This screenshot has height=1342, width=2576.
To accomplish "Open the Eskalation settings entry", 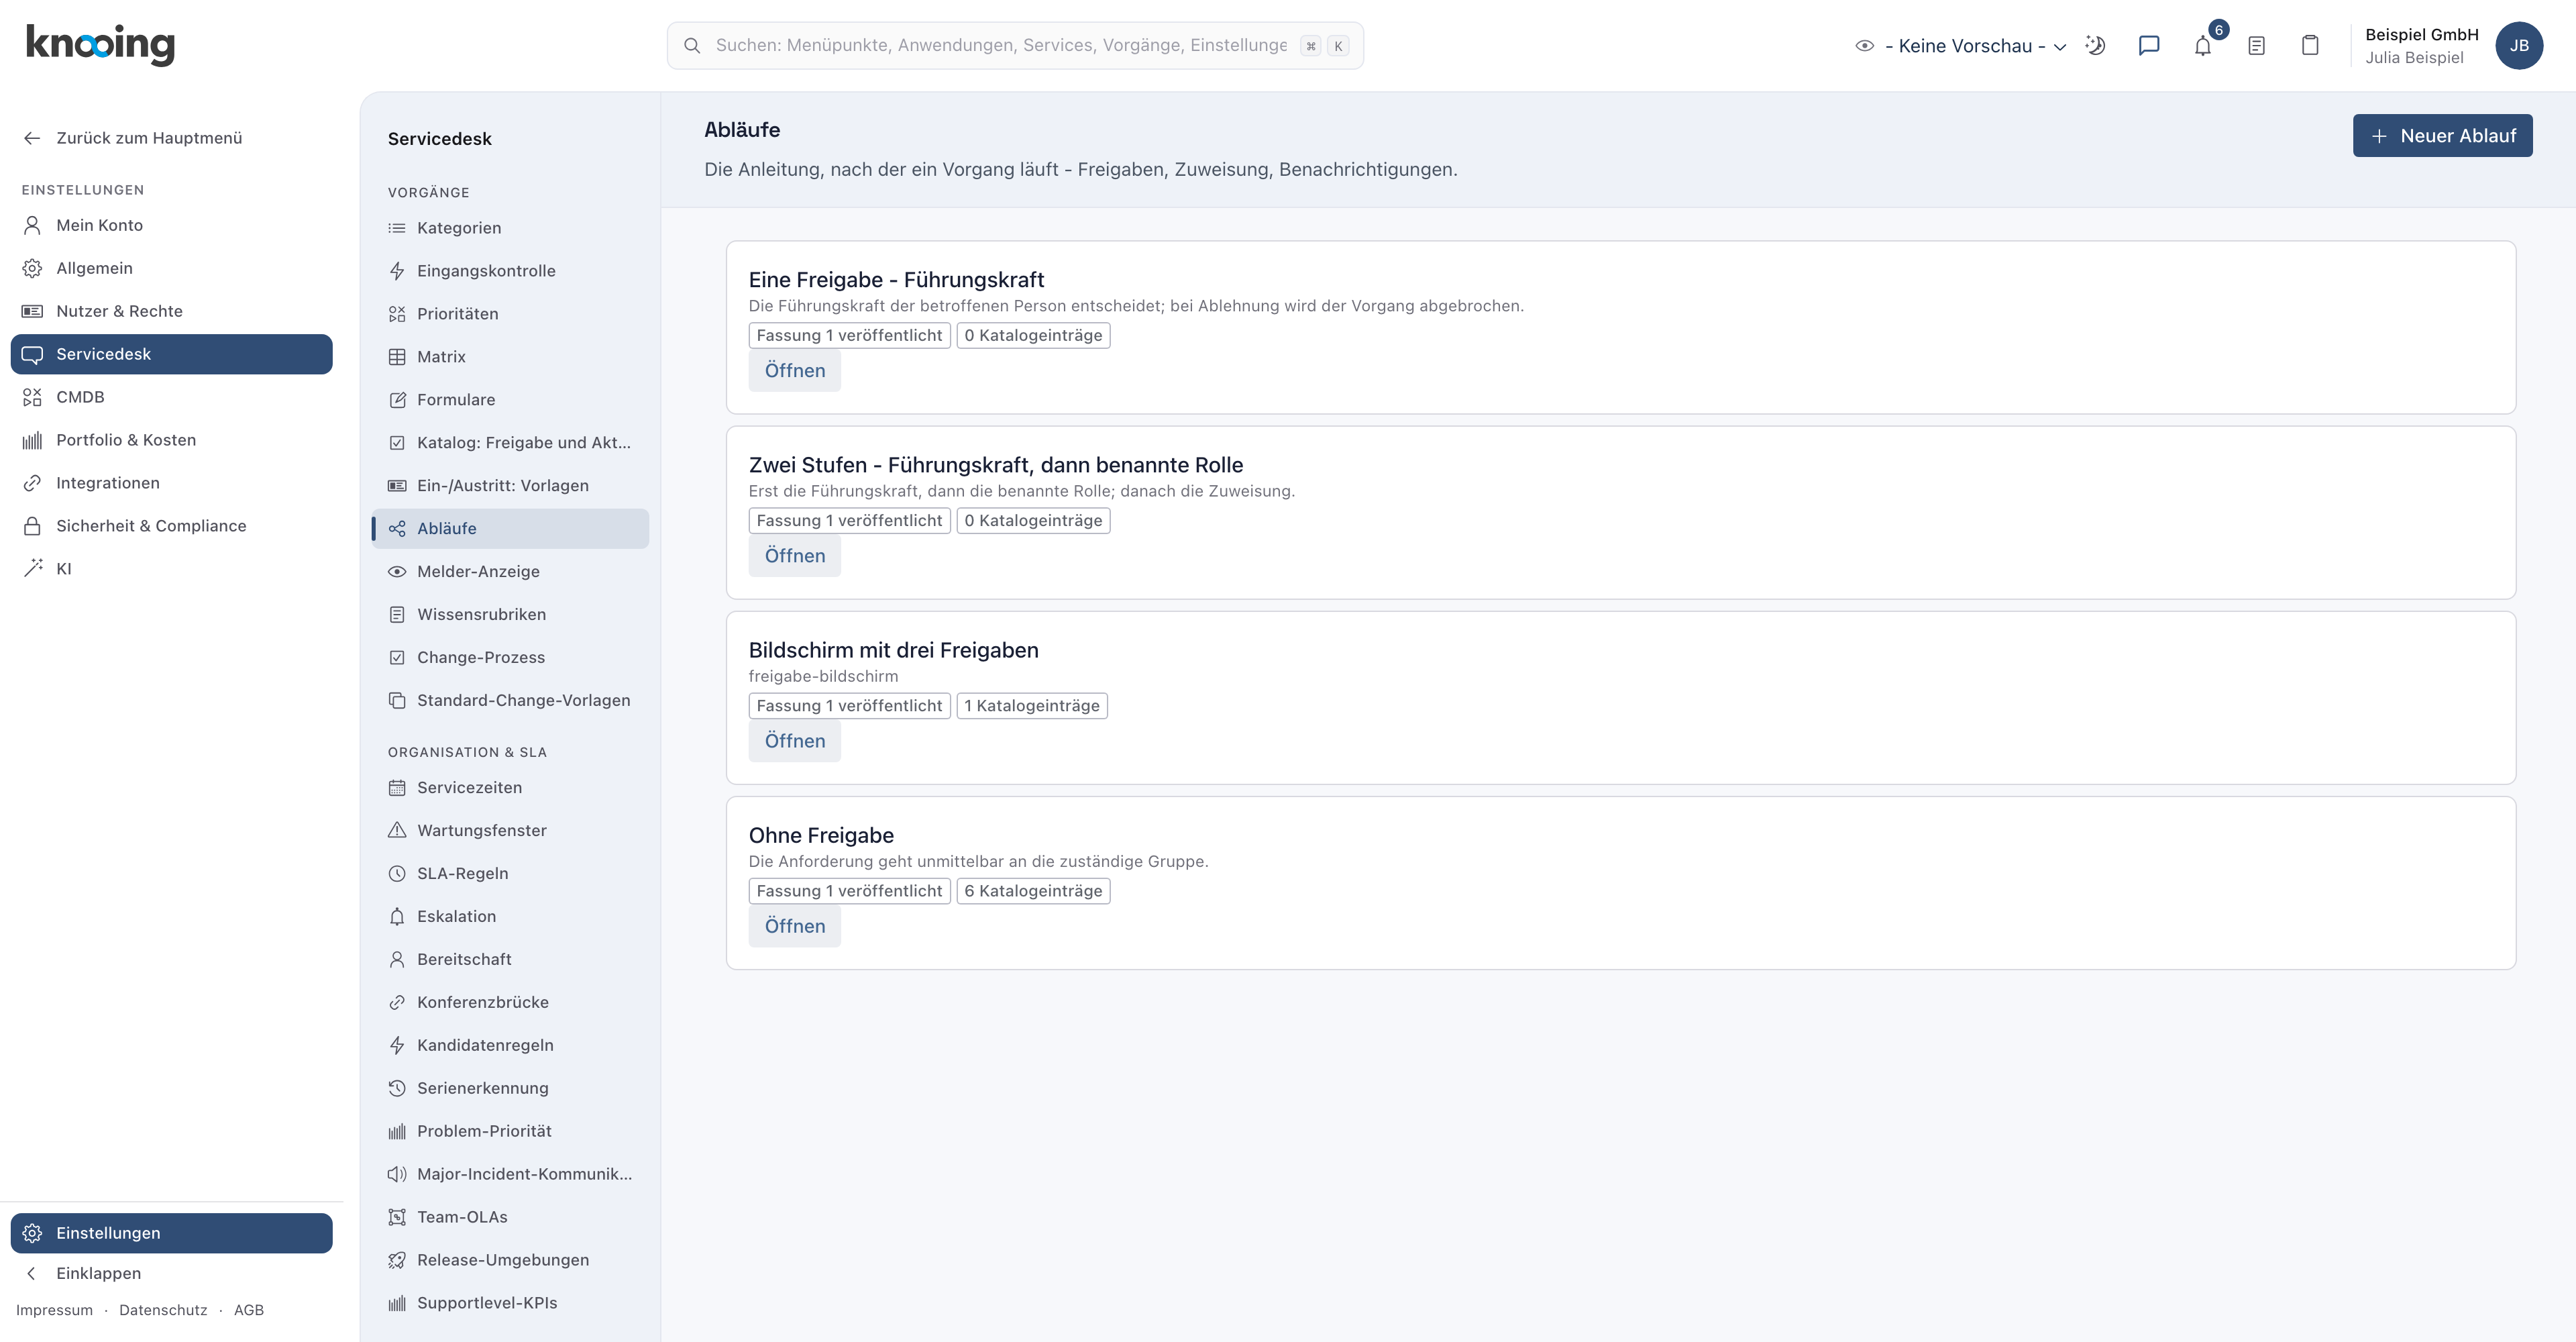I will pos(510,916).
